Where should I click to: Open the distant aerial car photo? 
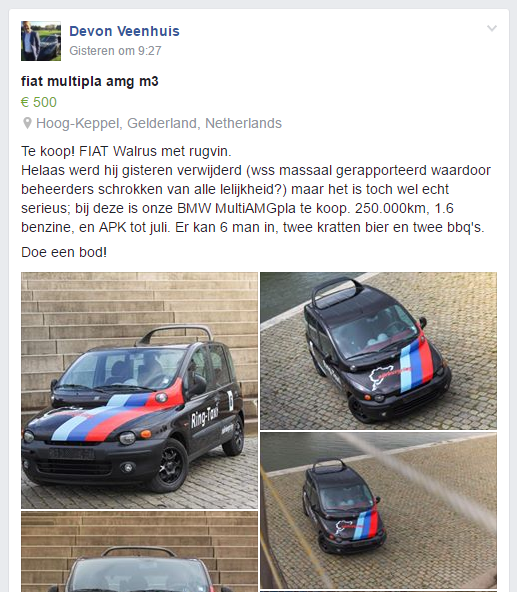378,511
